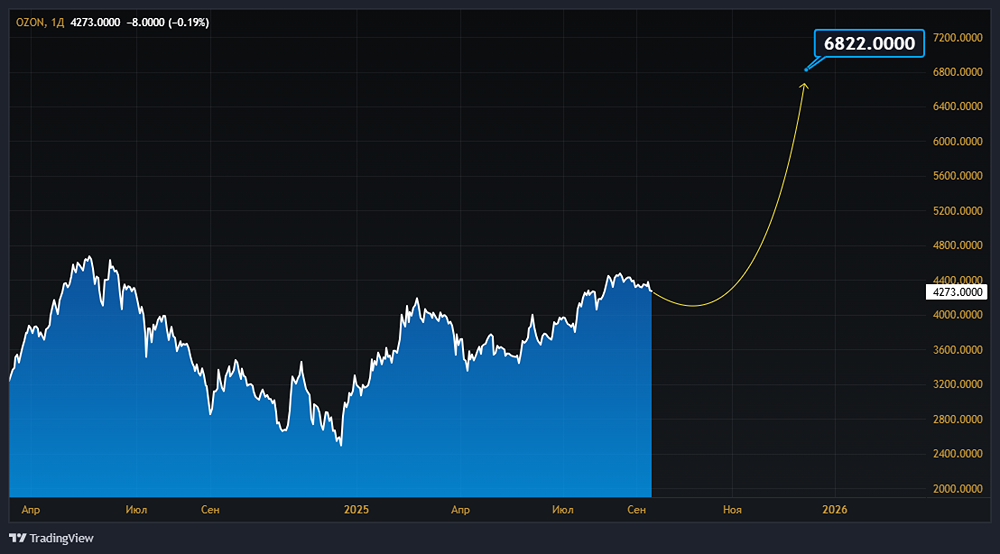
Task: Click the 2026 label on time axis
Action: pos(835,510)
